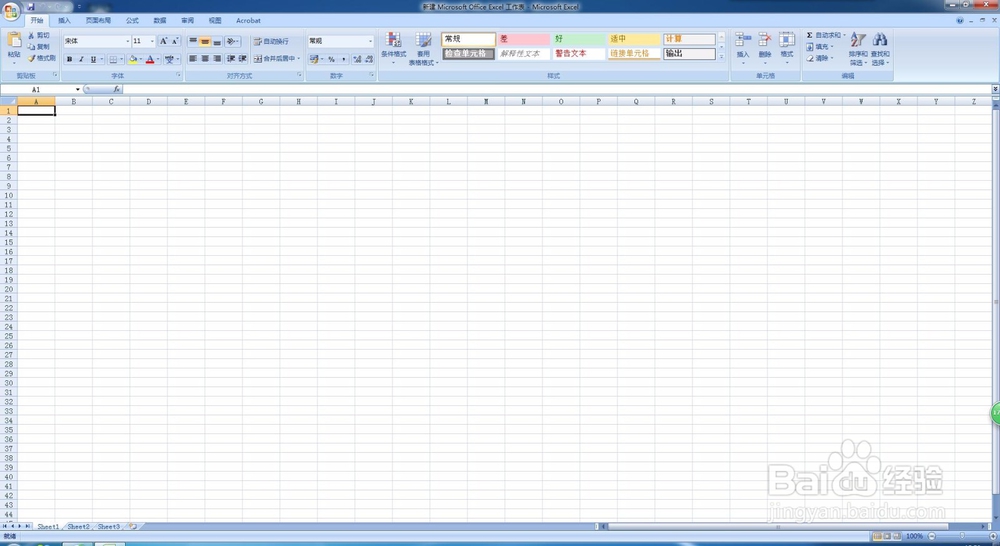Toggle Underline formatting
This screenshot has width=1000, height=546.
pos(93,59)
